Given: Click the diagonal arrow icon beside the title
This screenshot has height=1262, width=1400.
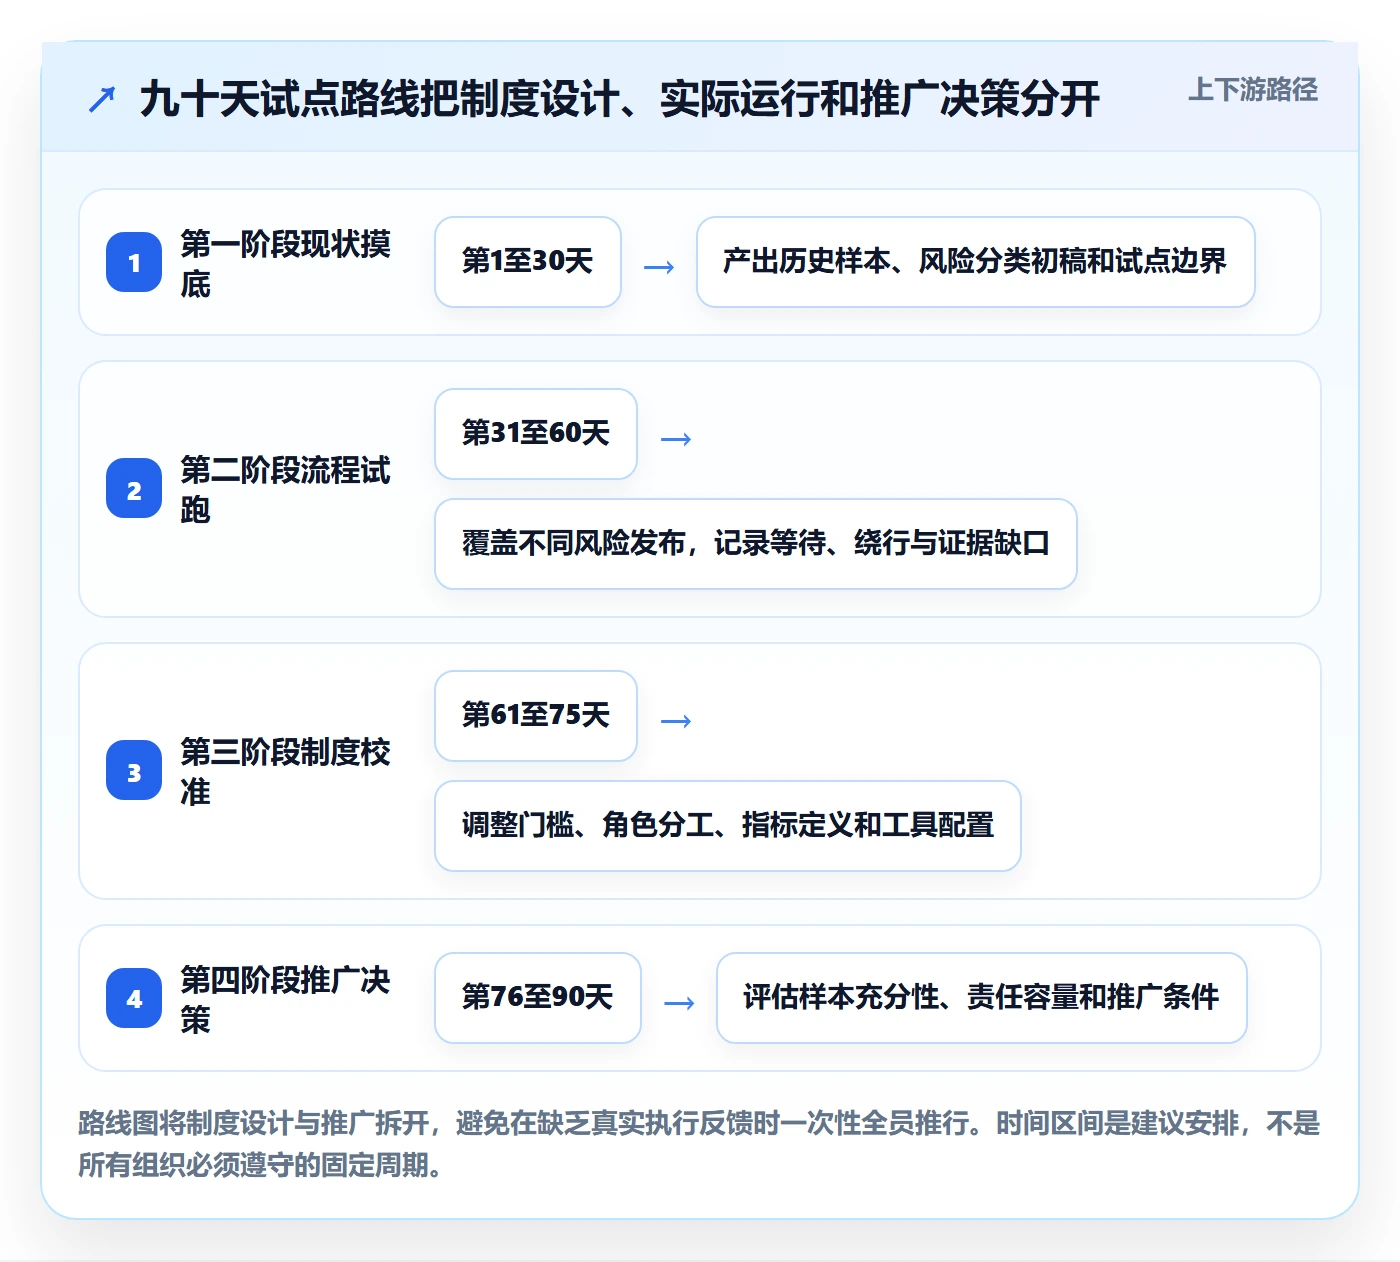Looking at the screenshot, I should 102,99.
